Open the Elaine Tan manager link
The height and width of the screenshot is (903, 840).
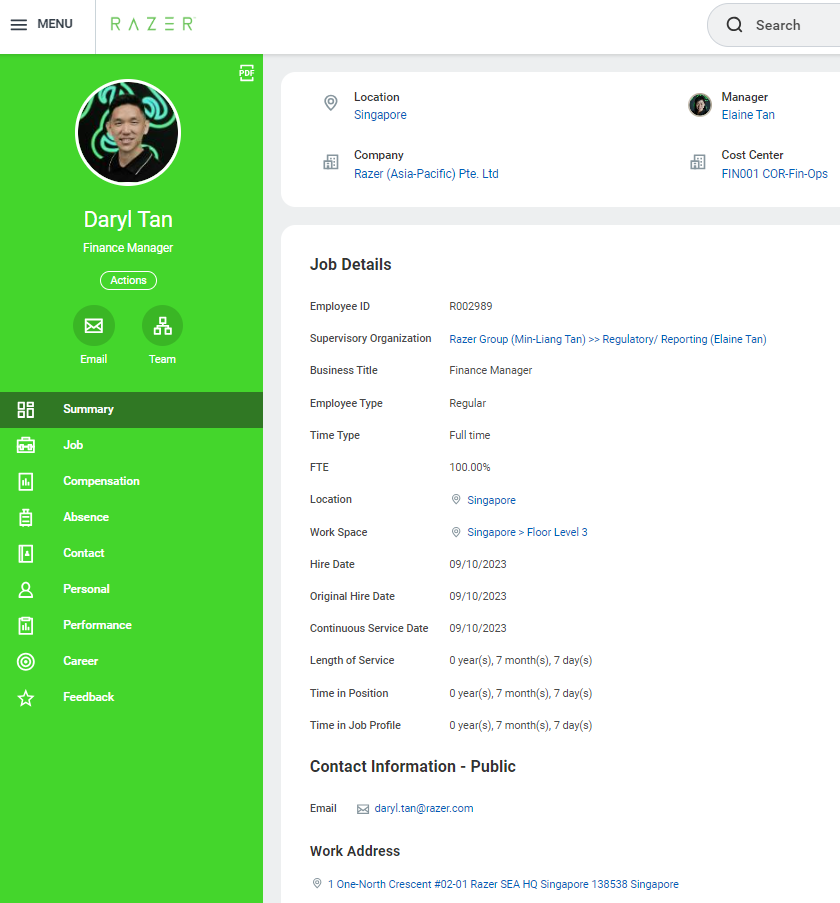point(748,115)
